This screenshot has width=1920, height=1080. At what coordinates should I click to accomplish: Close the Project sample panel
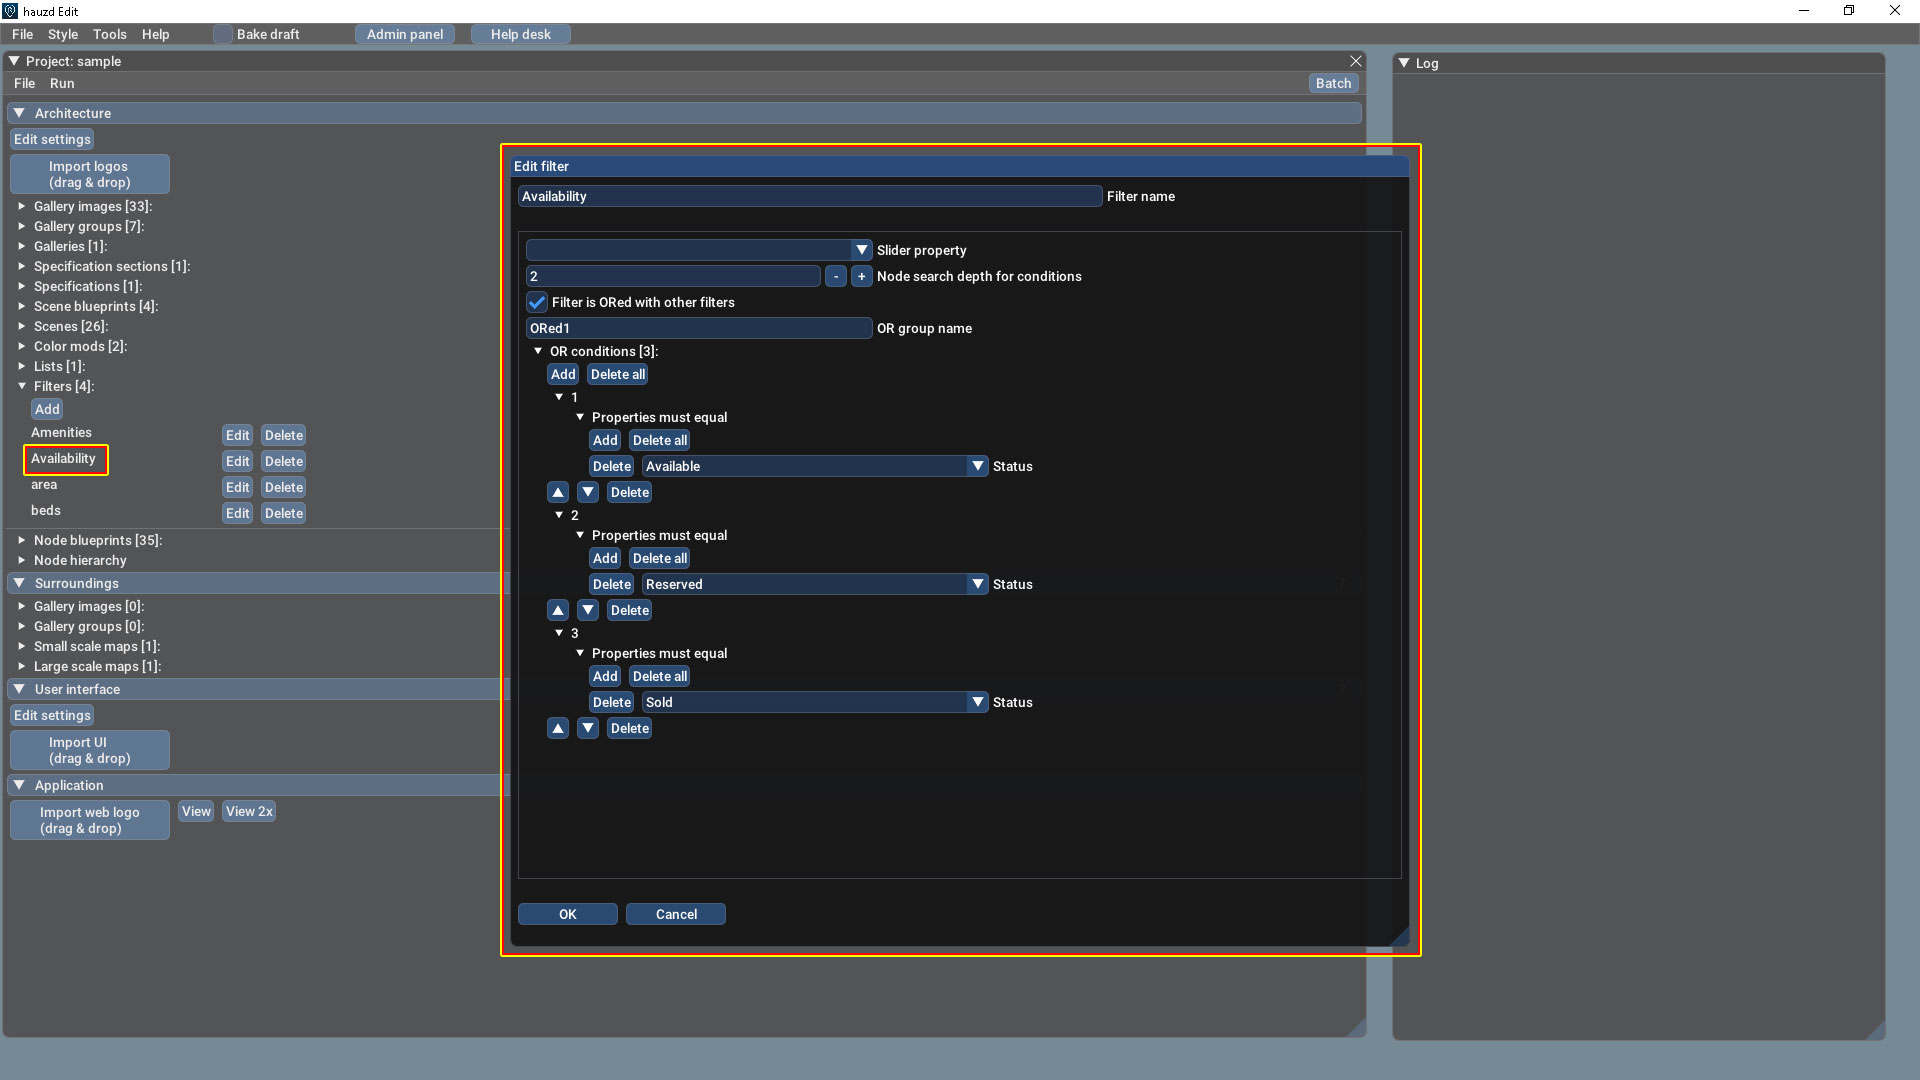click(1356, 61)
